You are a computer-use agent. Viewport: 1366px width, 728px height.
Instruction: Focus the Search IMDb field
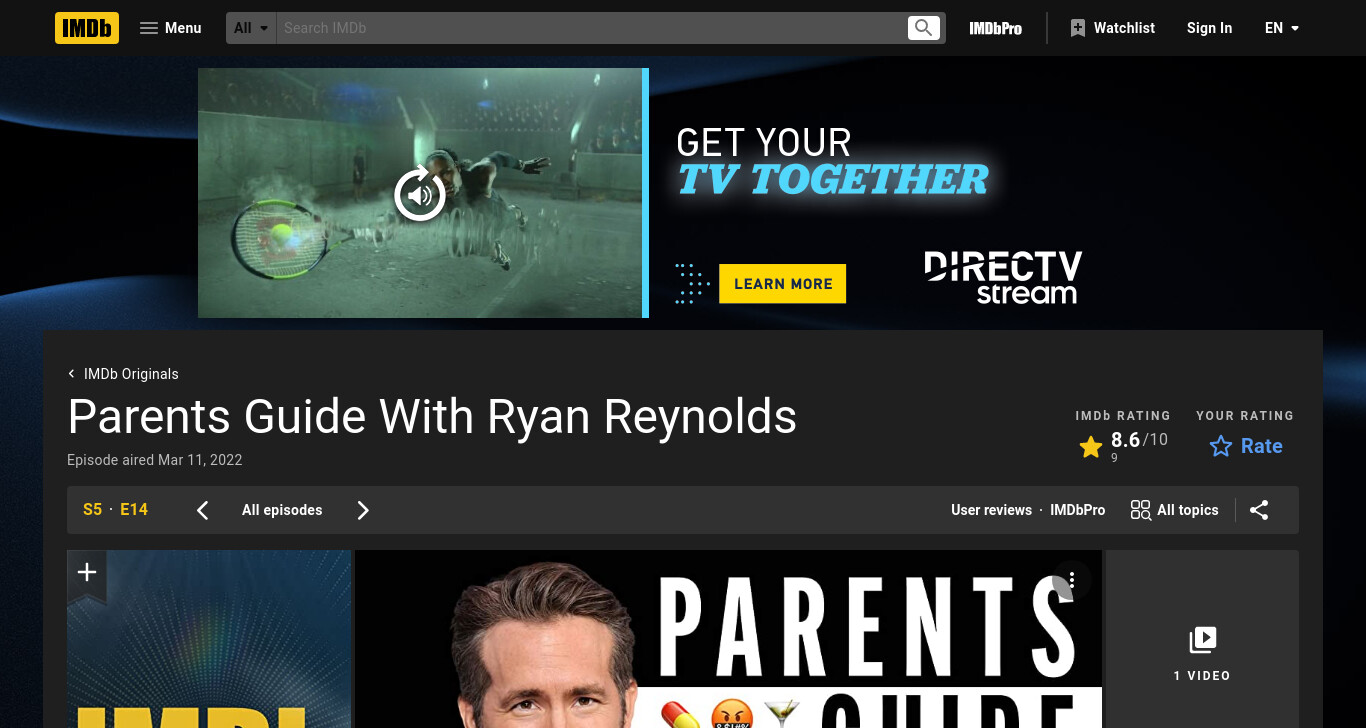592,28
